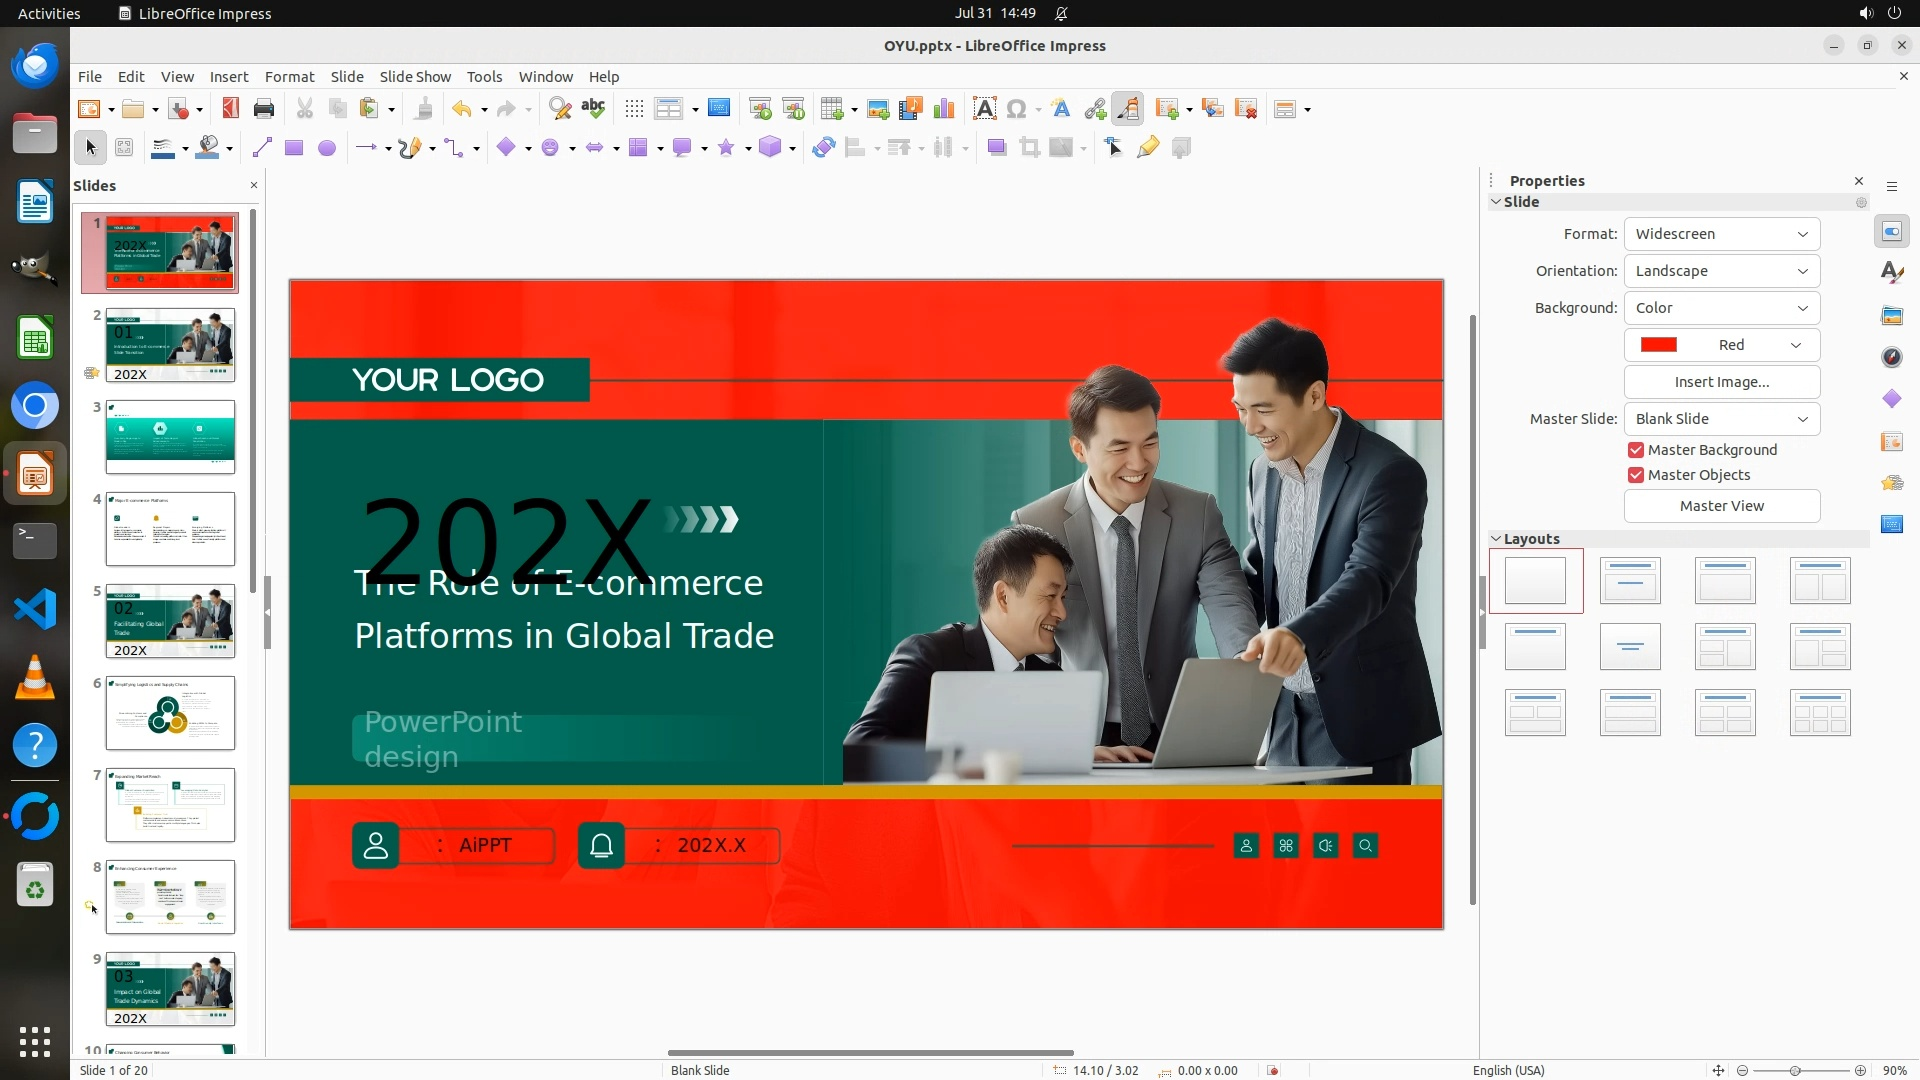This screenshot has height=1080, width=1920.
Task: Open the Format dropdown showing Widescreen
Action: [1721, 234]
